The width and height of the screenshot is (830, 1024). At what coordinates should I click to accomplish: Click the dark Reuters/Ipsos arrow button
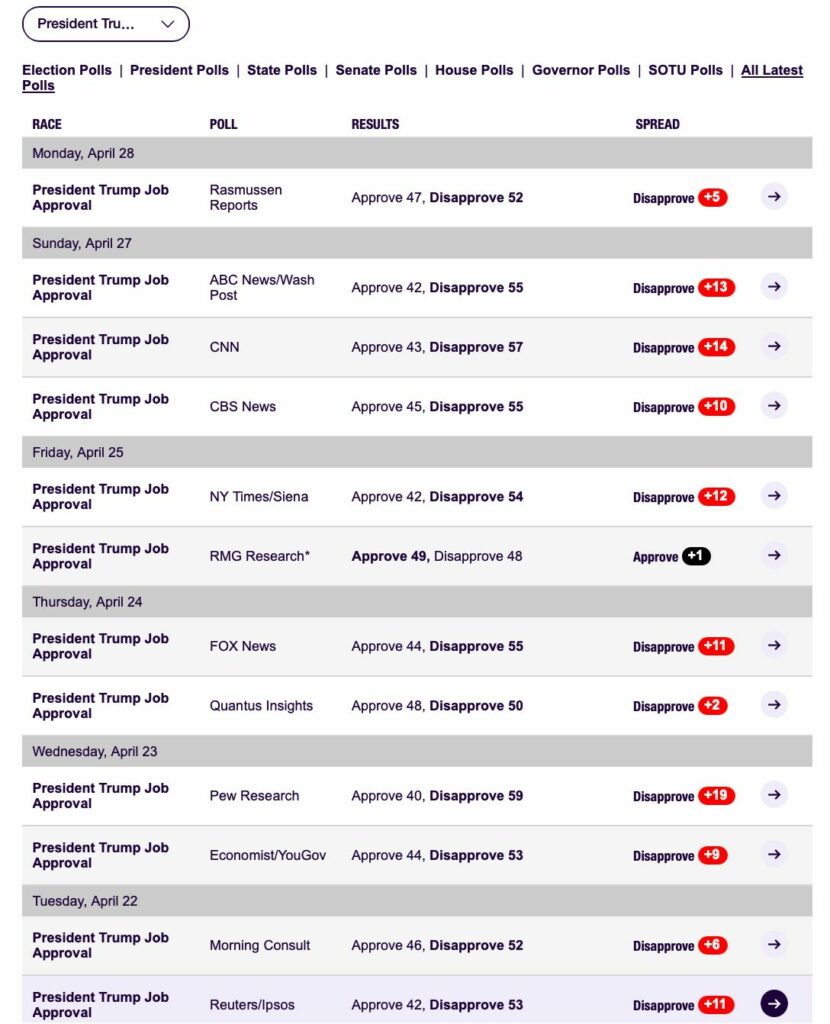(774, 1003)
